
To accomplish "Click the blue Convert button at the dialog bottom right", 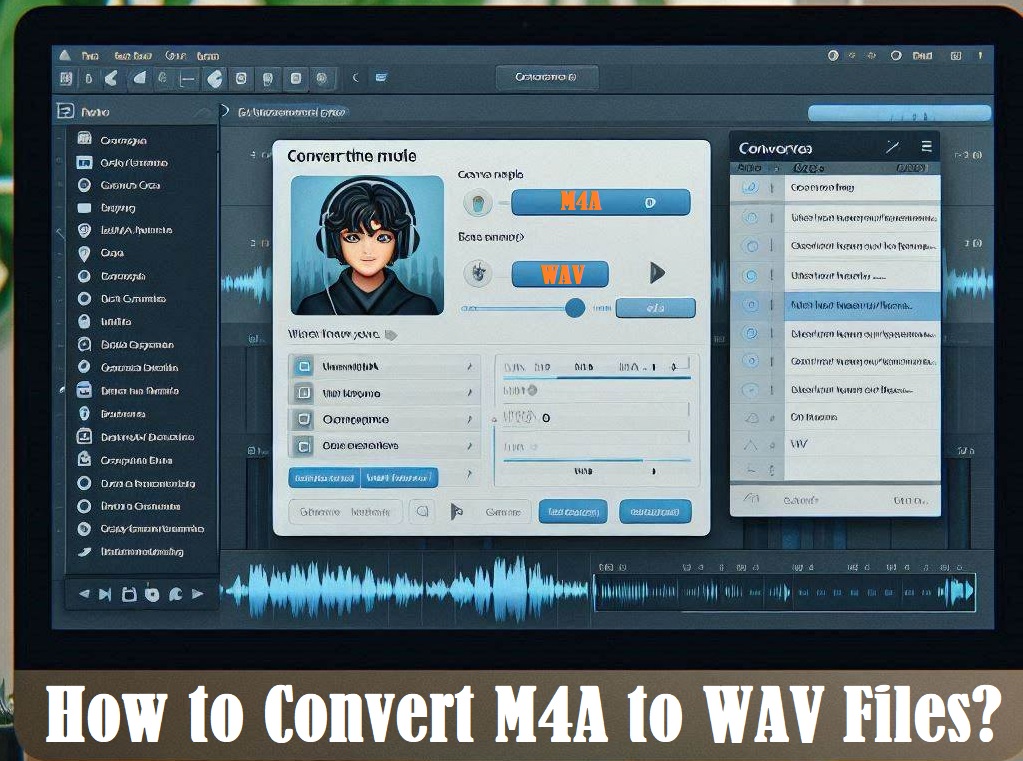I will pos(655,511).
